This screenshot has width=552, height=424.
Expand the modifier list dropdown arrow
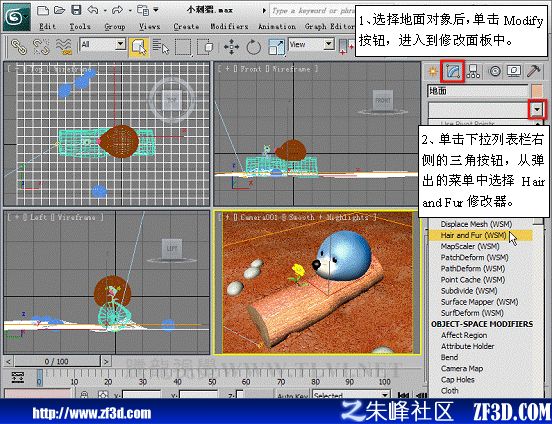point(537,109)
